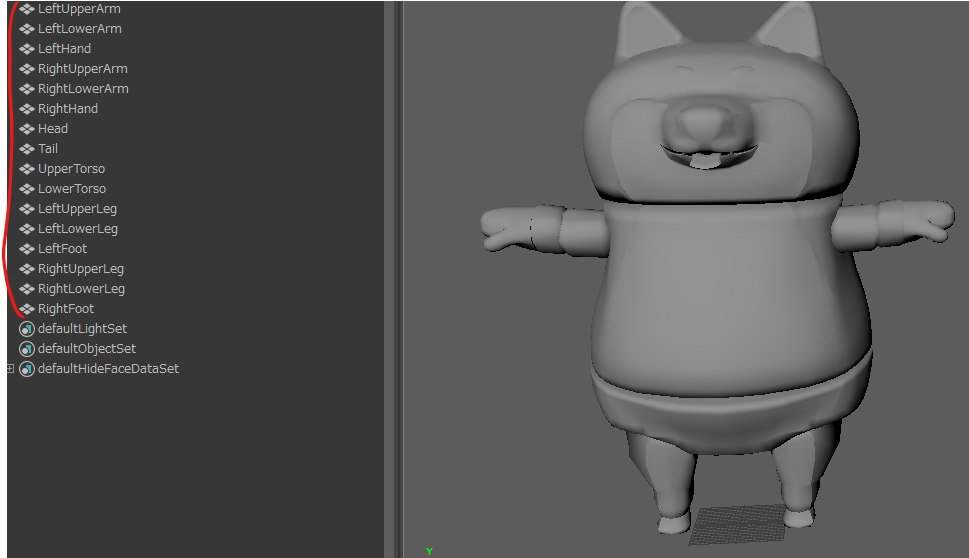The width and height of the screenshot is (969, 558).
Task: Pick RightUpperLeg in the outliner
Action: [81, 269]
